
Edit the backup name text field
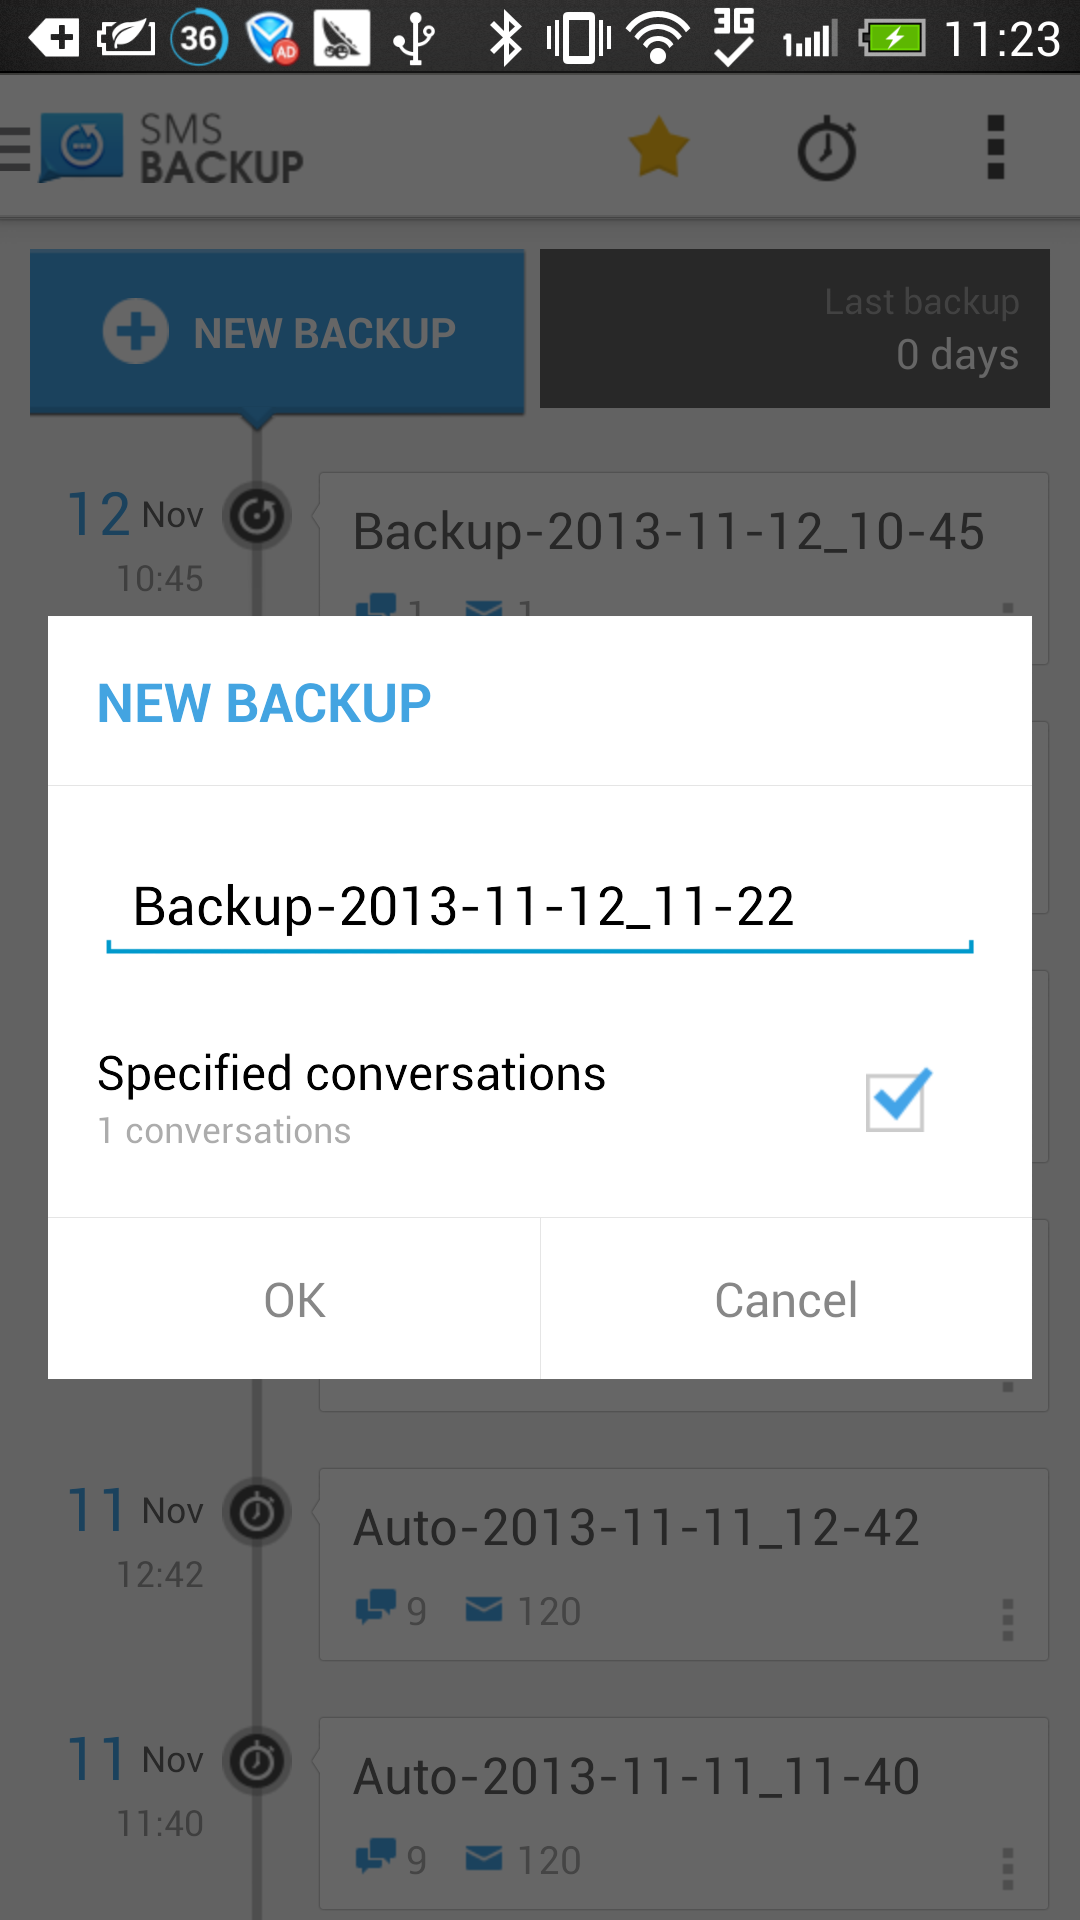[x=540, y=908]
